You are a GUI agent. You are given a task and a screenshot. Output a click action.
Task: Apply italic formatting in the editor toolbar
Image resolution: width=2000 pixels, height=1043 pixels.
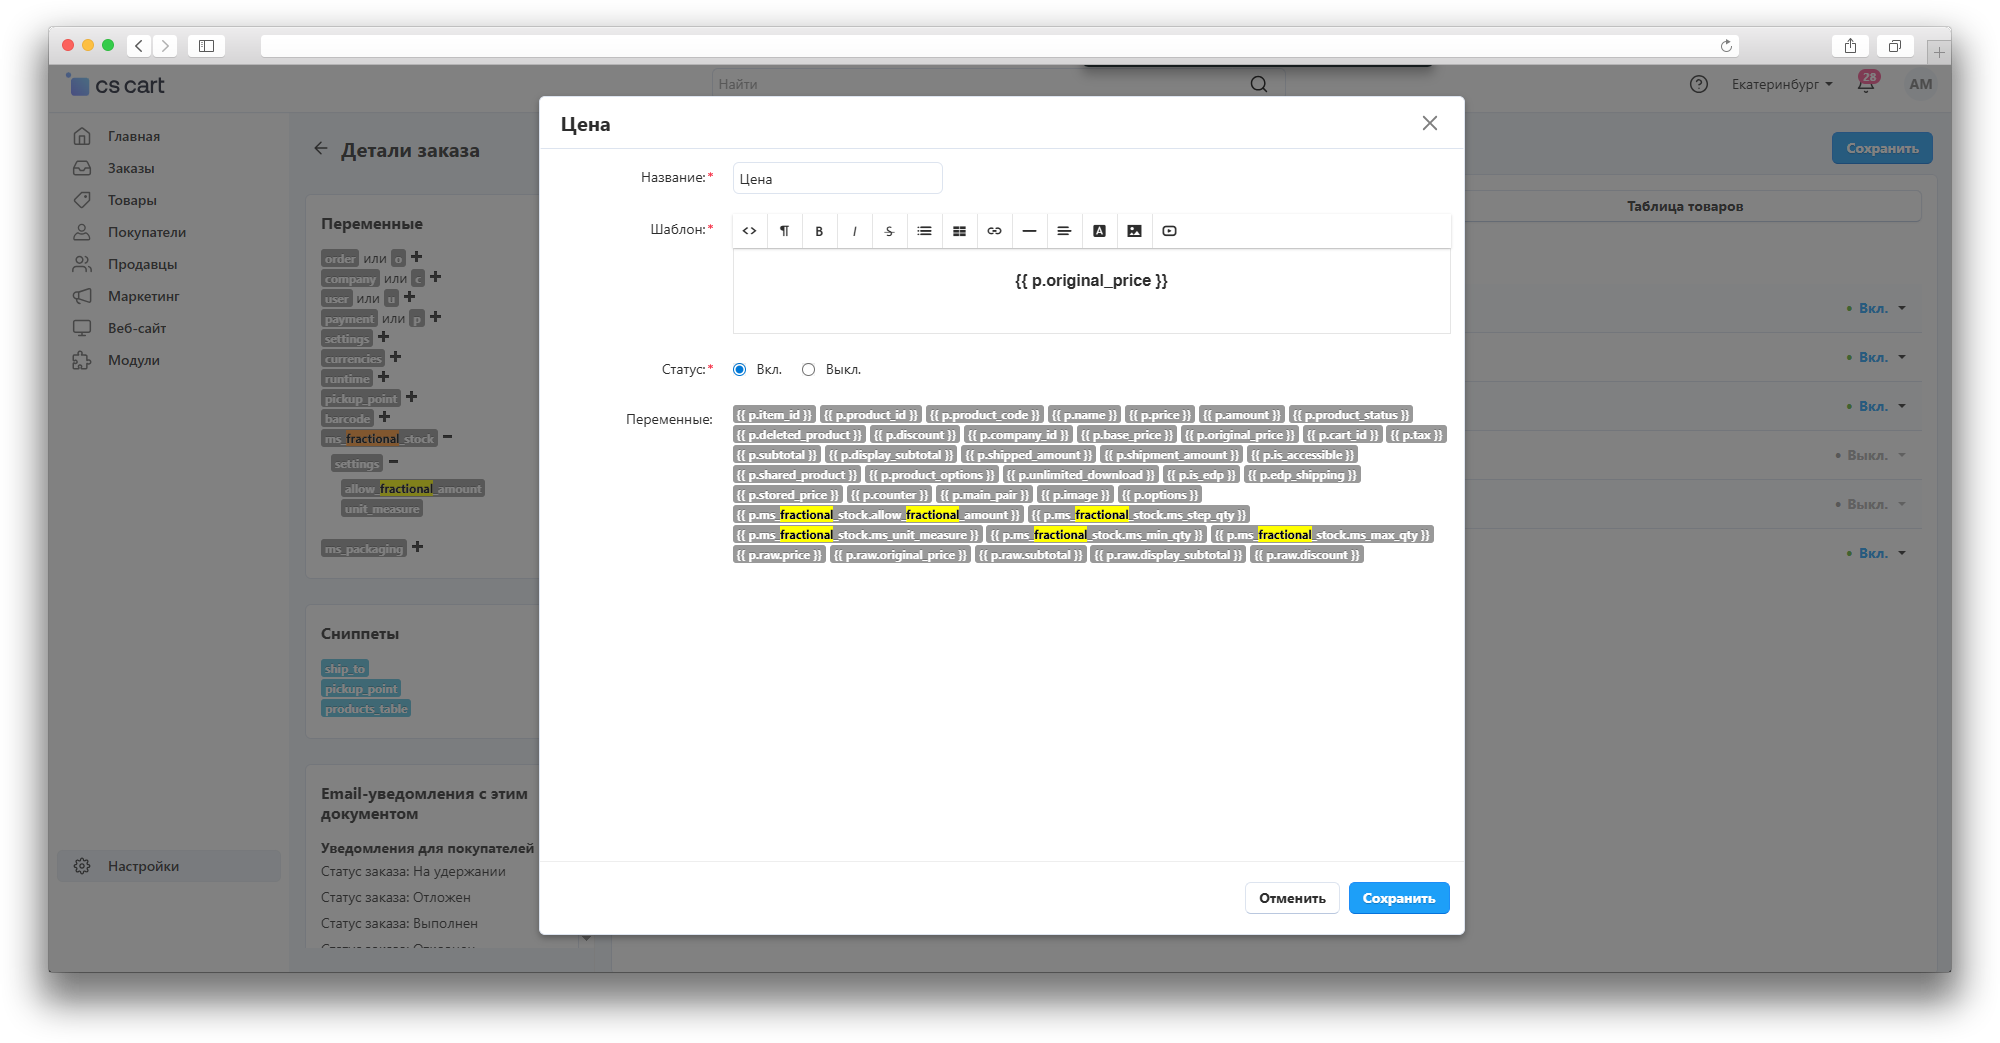(854, 231)
